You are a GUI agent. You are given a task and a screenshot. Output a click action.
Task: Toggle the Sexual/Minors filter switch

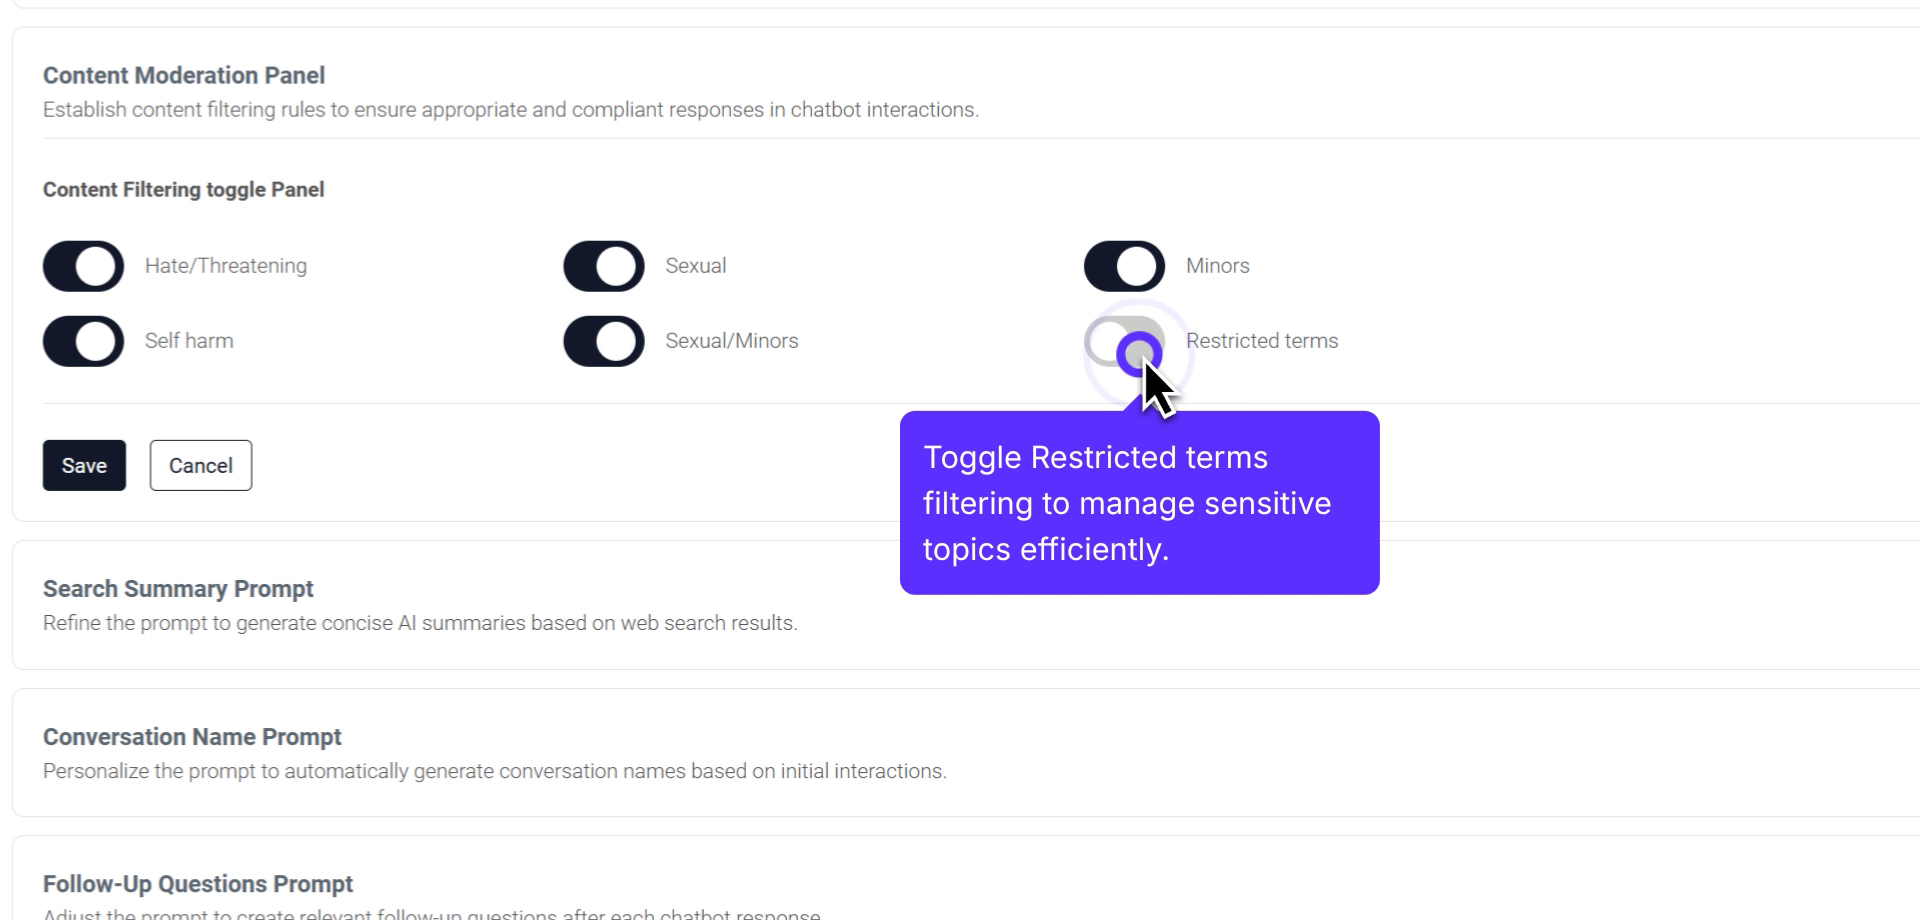coord(603,341)
